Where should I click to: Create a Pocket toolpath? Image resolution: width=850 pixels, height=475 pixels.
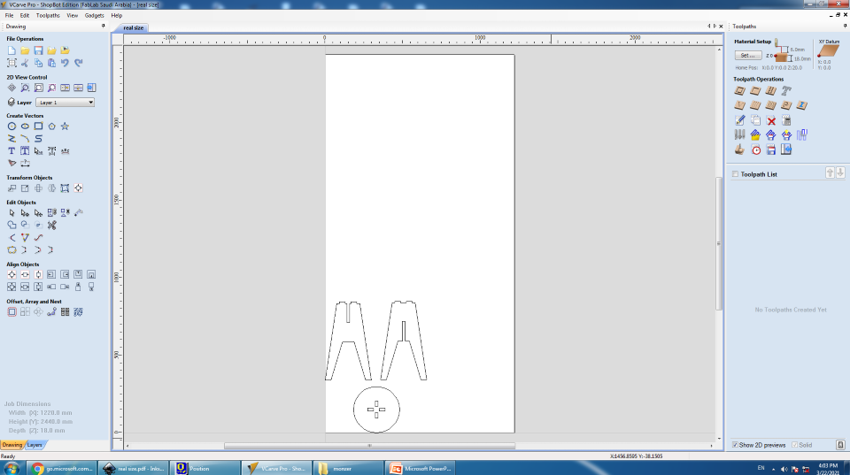coord(755,91)
